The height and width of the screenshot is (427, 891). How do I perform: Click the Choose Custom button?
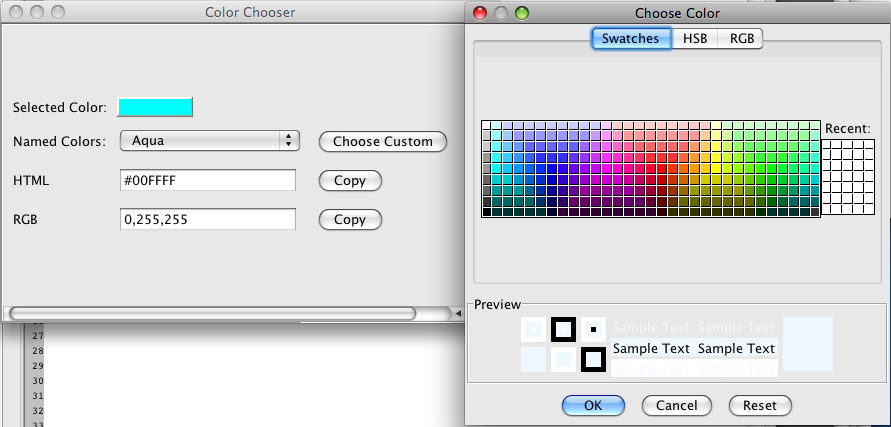[383, 142]
